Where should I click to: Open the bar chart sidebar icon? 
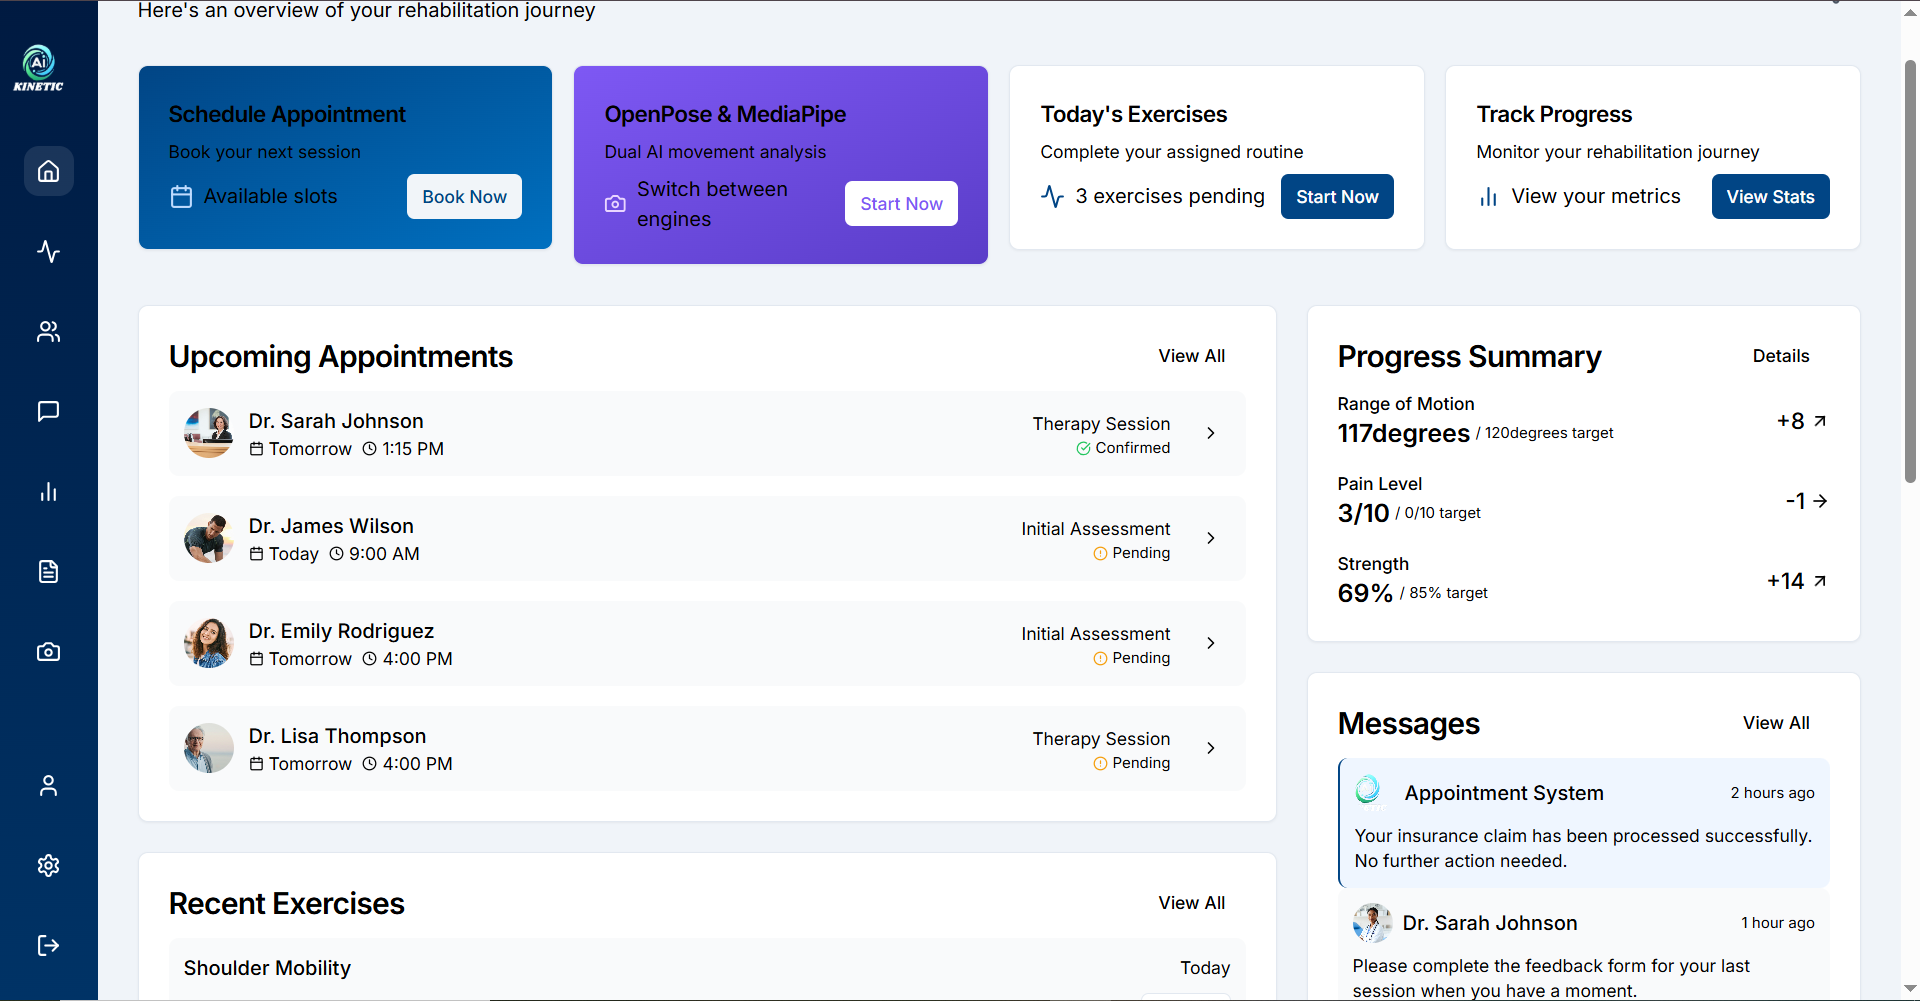(48, 491)
